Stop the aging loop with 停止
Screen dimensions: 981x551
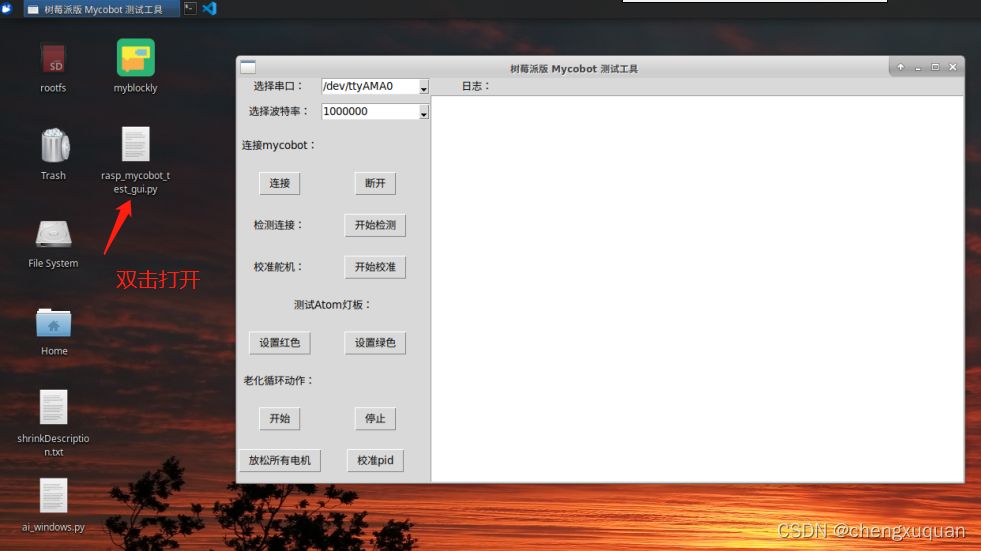[375, 418]
